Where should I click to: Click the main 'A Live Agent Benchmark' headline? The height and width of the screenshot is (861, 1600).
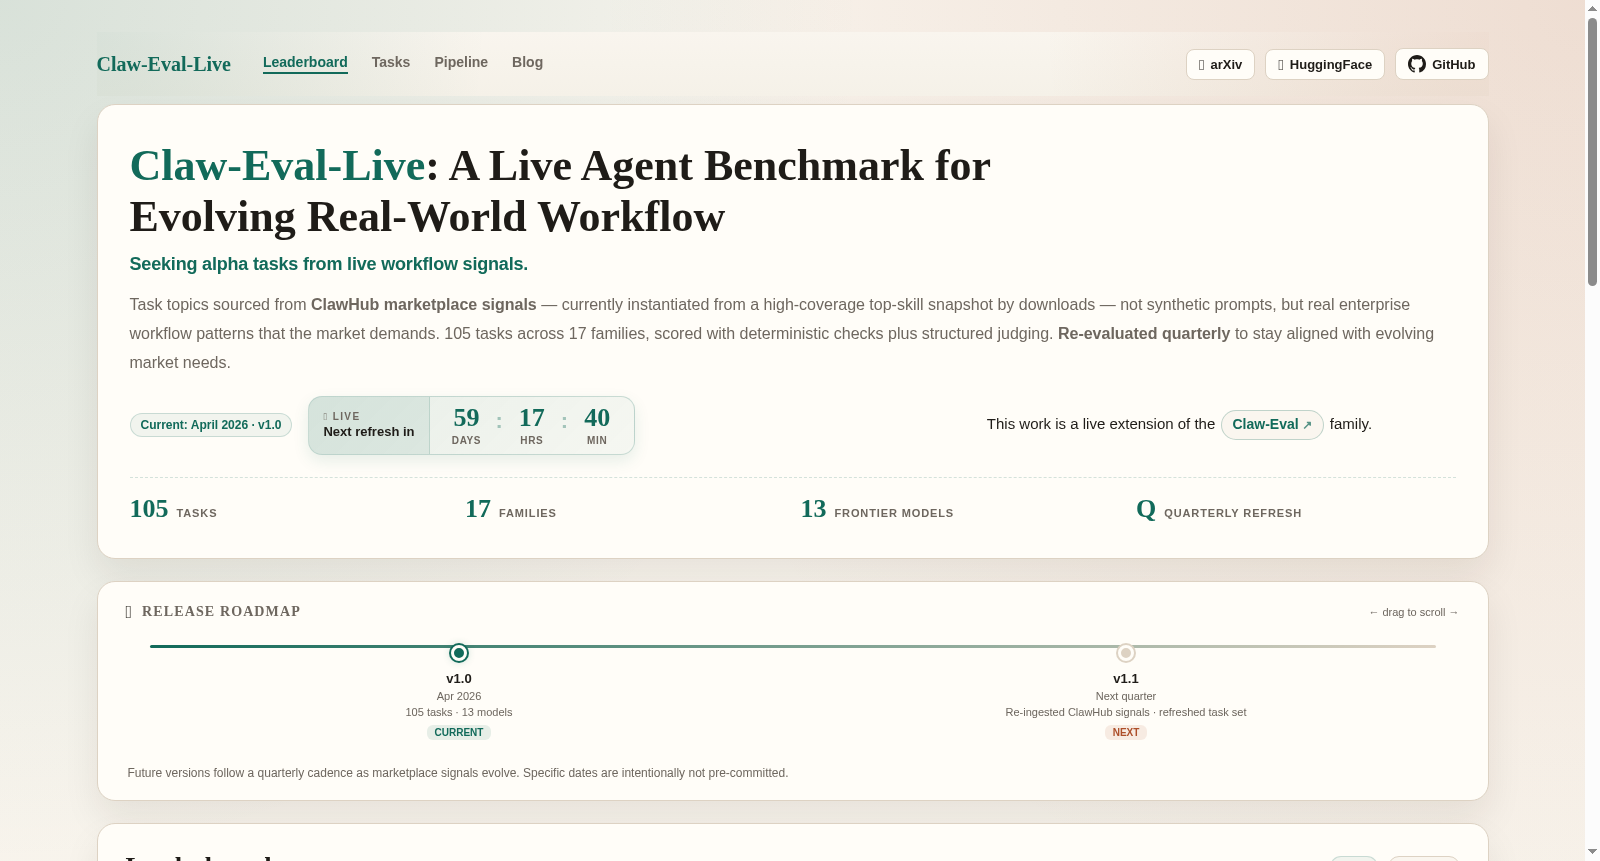click(x=560, y=191)
